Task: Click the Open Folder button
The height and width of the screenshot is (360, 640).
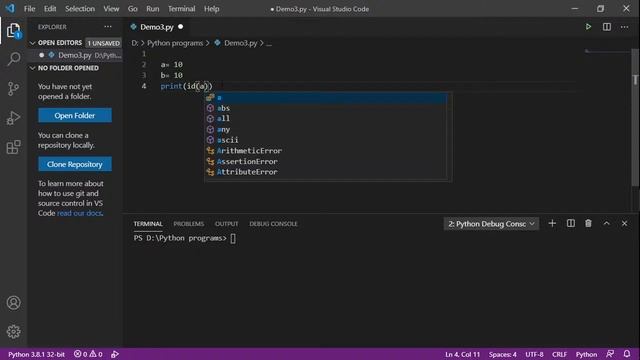Action: (75, 116)
